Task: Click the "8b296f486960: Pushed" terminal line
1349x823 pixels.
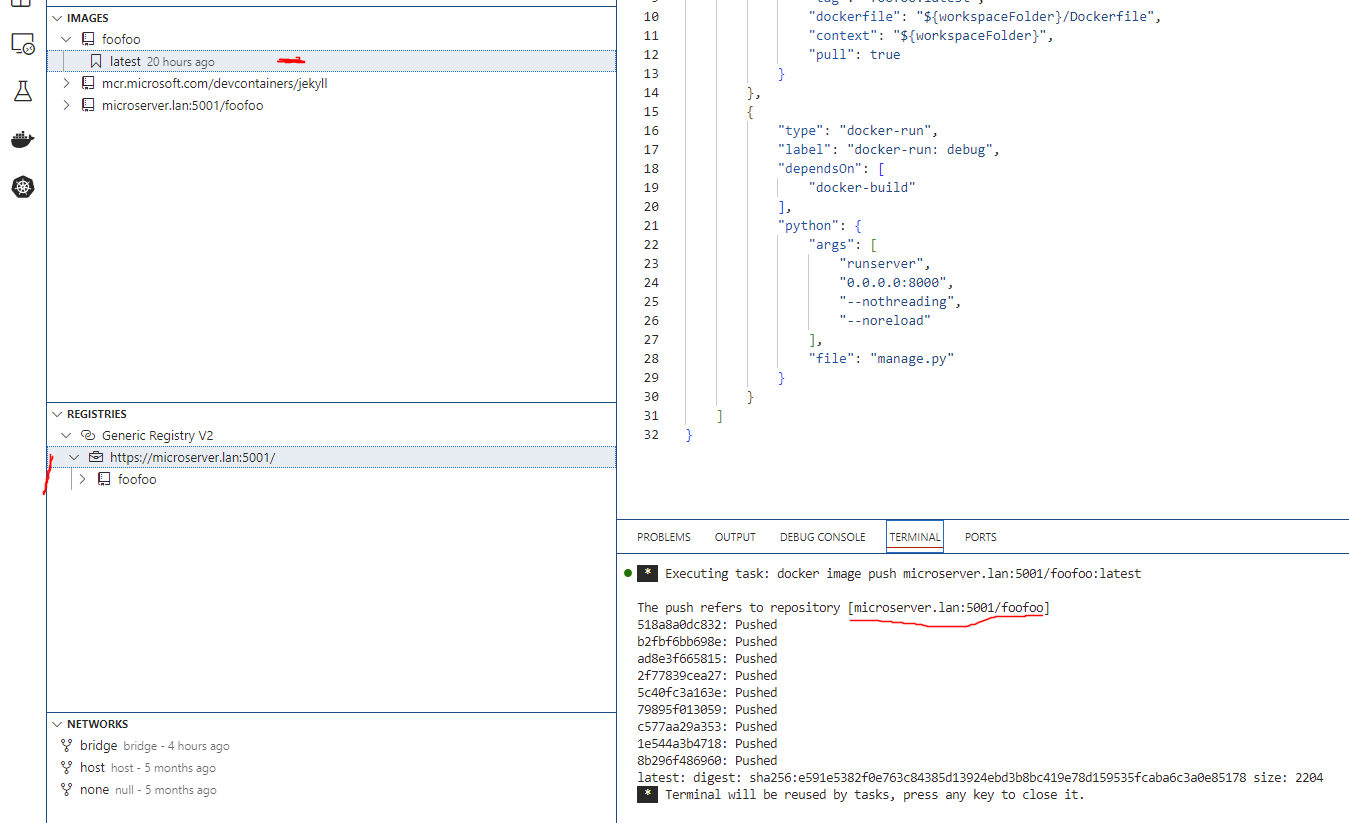Action: tap(707, 761)
